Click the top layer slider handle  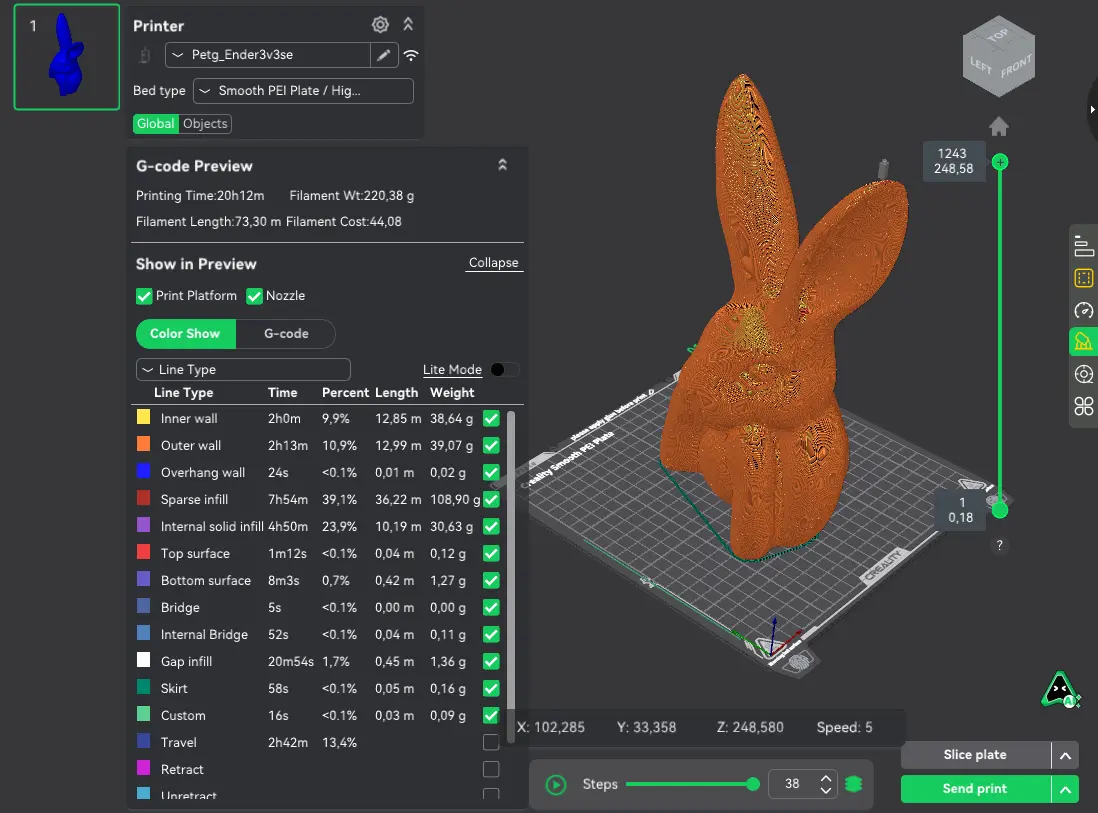pyautogui.click(x=1000, y=162)
